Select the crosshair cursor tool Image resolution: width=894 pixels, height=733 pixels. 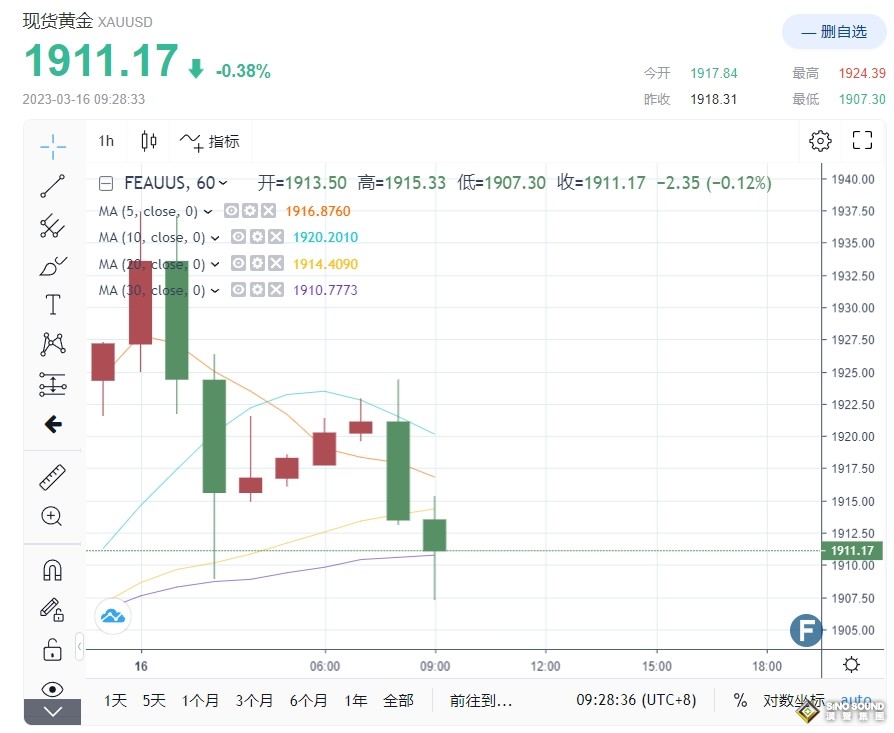pos(51,145)
